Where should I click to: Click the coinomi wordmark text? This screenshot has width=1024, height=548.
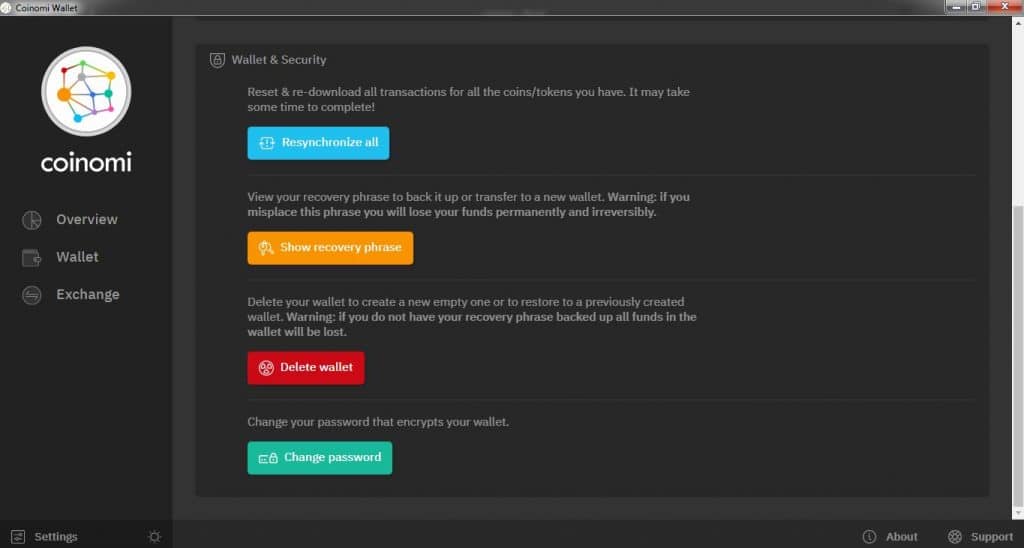(86, 161)
